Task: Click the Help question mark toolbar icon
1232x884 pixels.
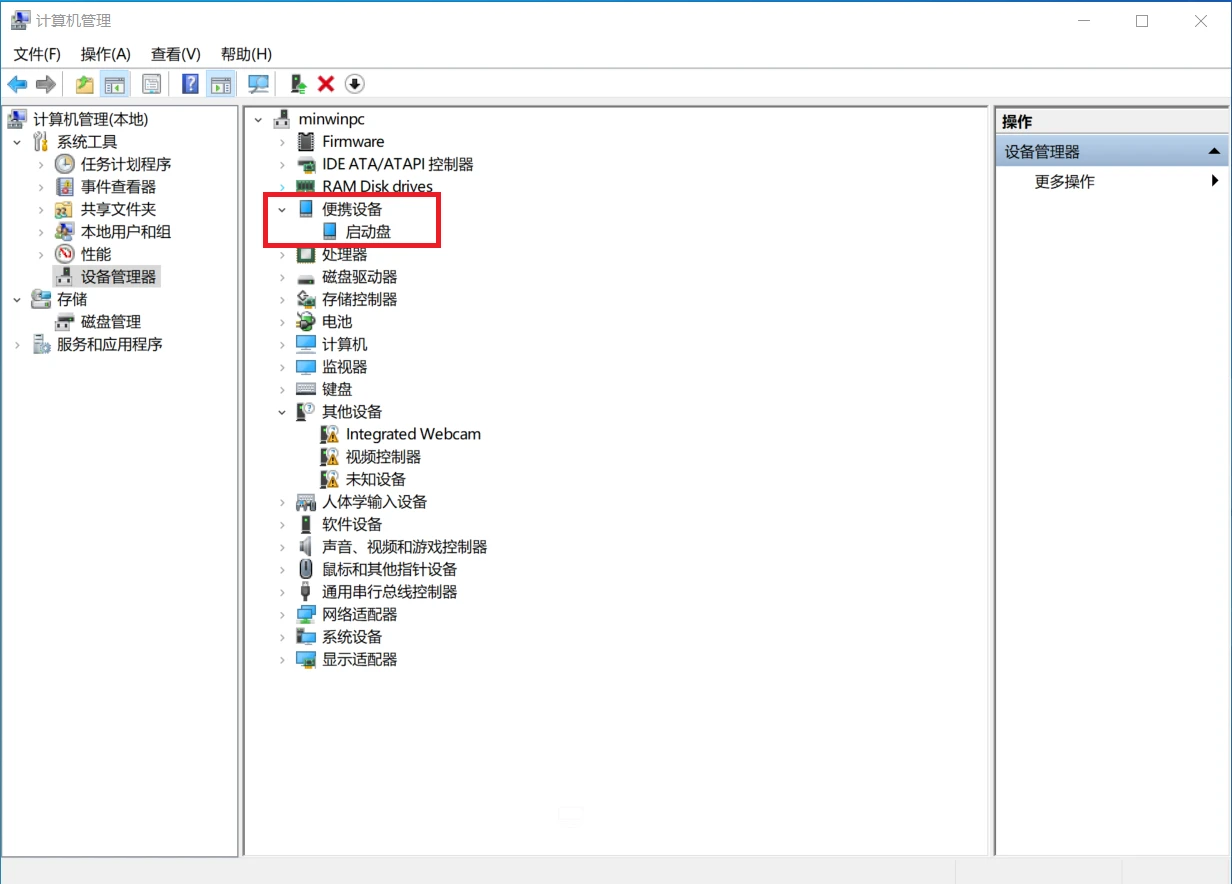Action: pos(190,84)
